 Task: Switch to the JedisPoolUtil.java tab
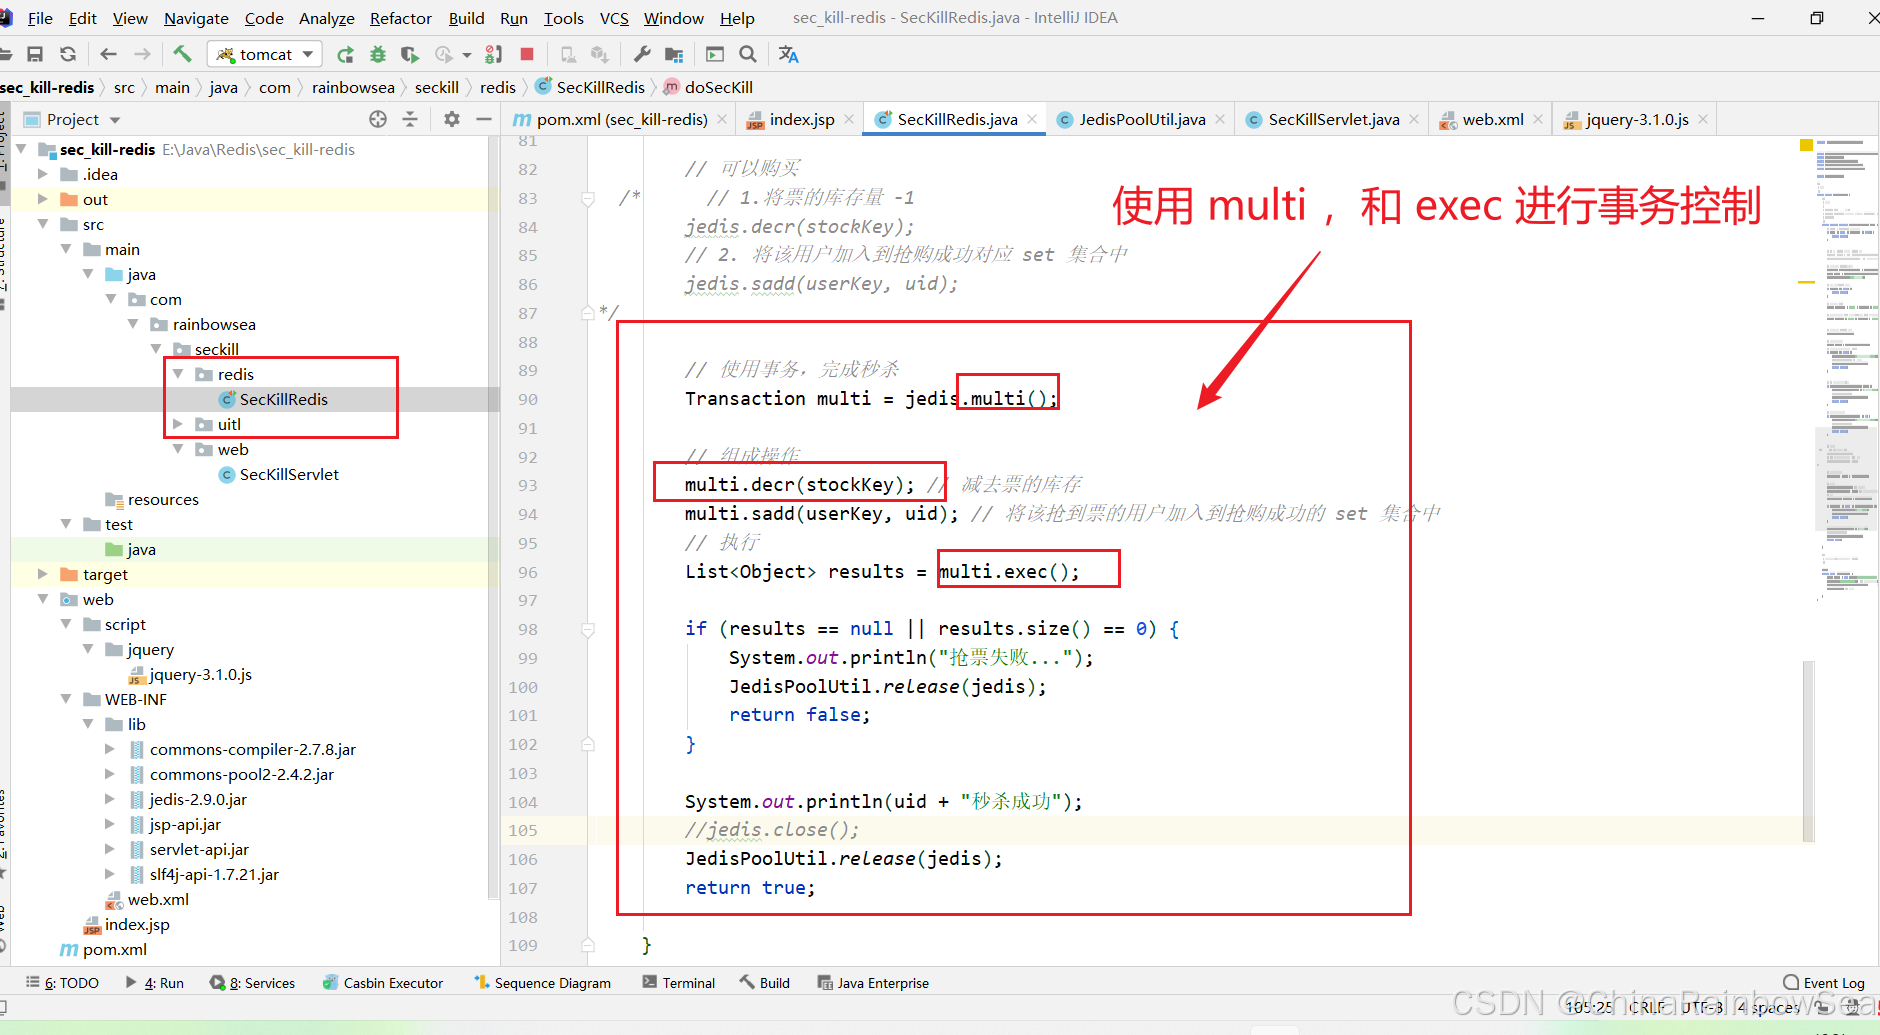click(1141, 119)
